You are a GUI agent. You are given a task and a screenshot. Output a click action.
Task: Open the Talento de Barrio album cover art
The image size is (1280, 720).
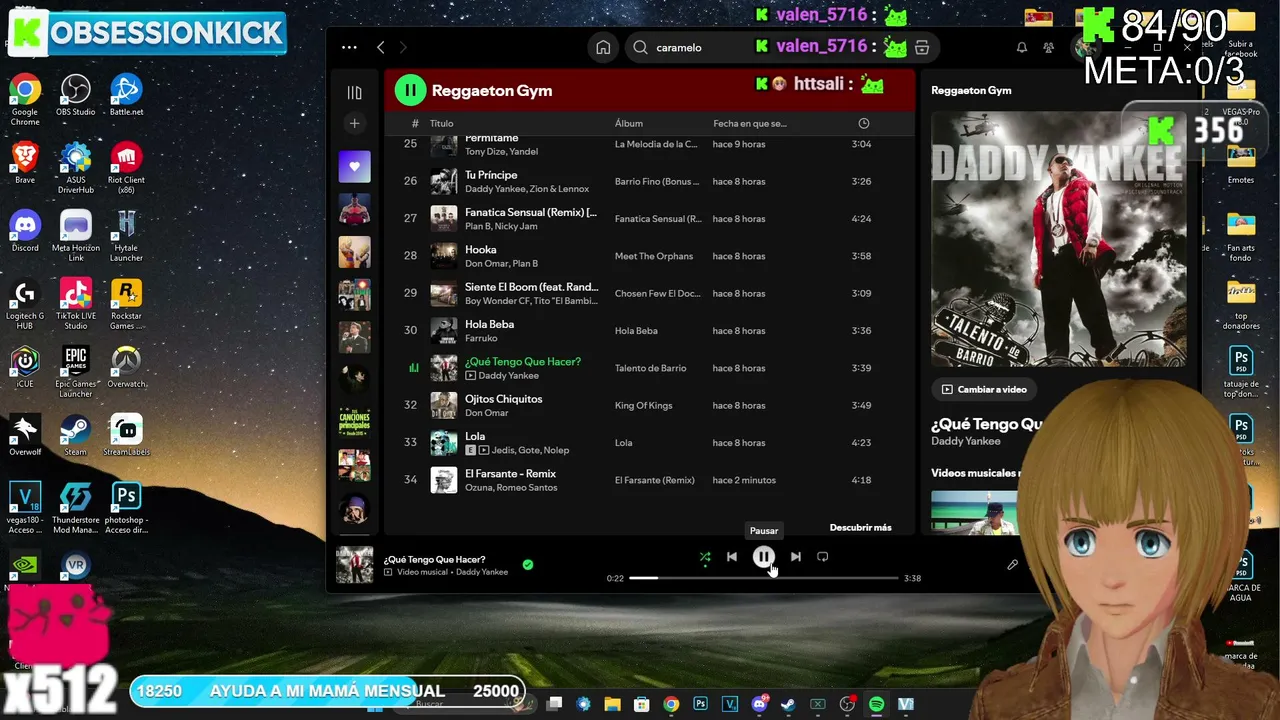coord(1058,239)
